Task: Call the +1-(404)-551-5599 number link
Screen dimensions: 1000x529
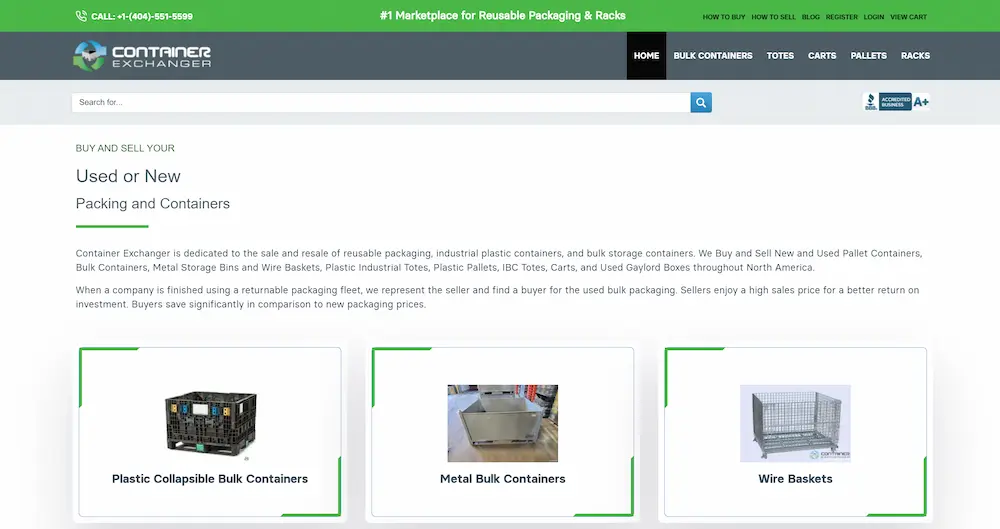Action: click(142, 17)
